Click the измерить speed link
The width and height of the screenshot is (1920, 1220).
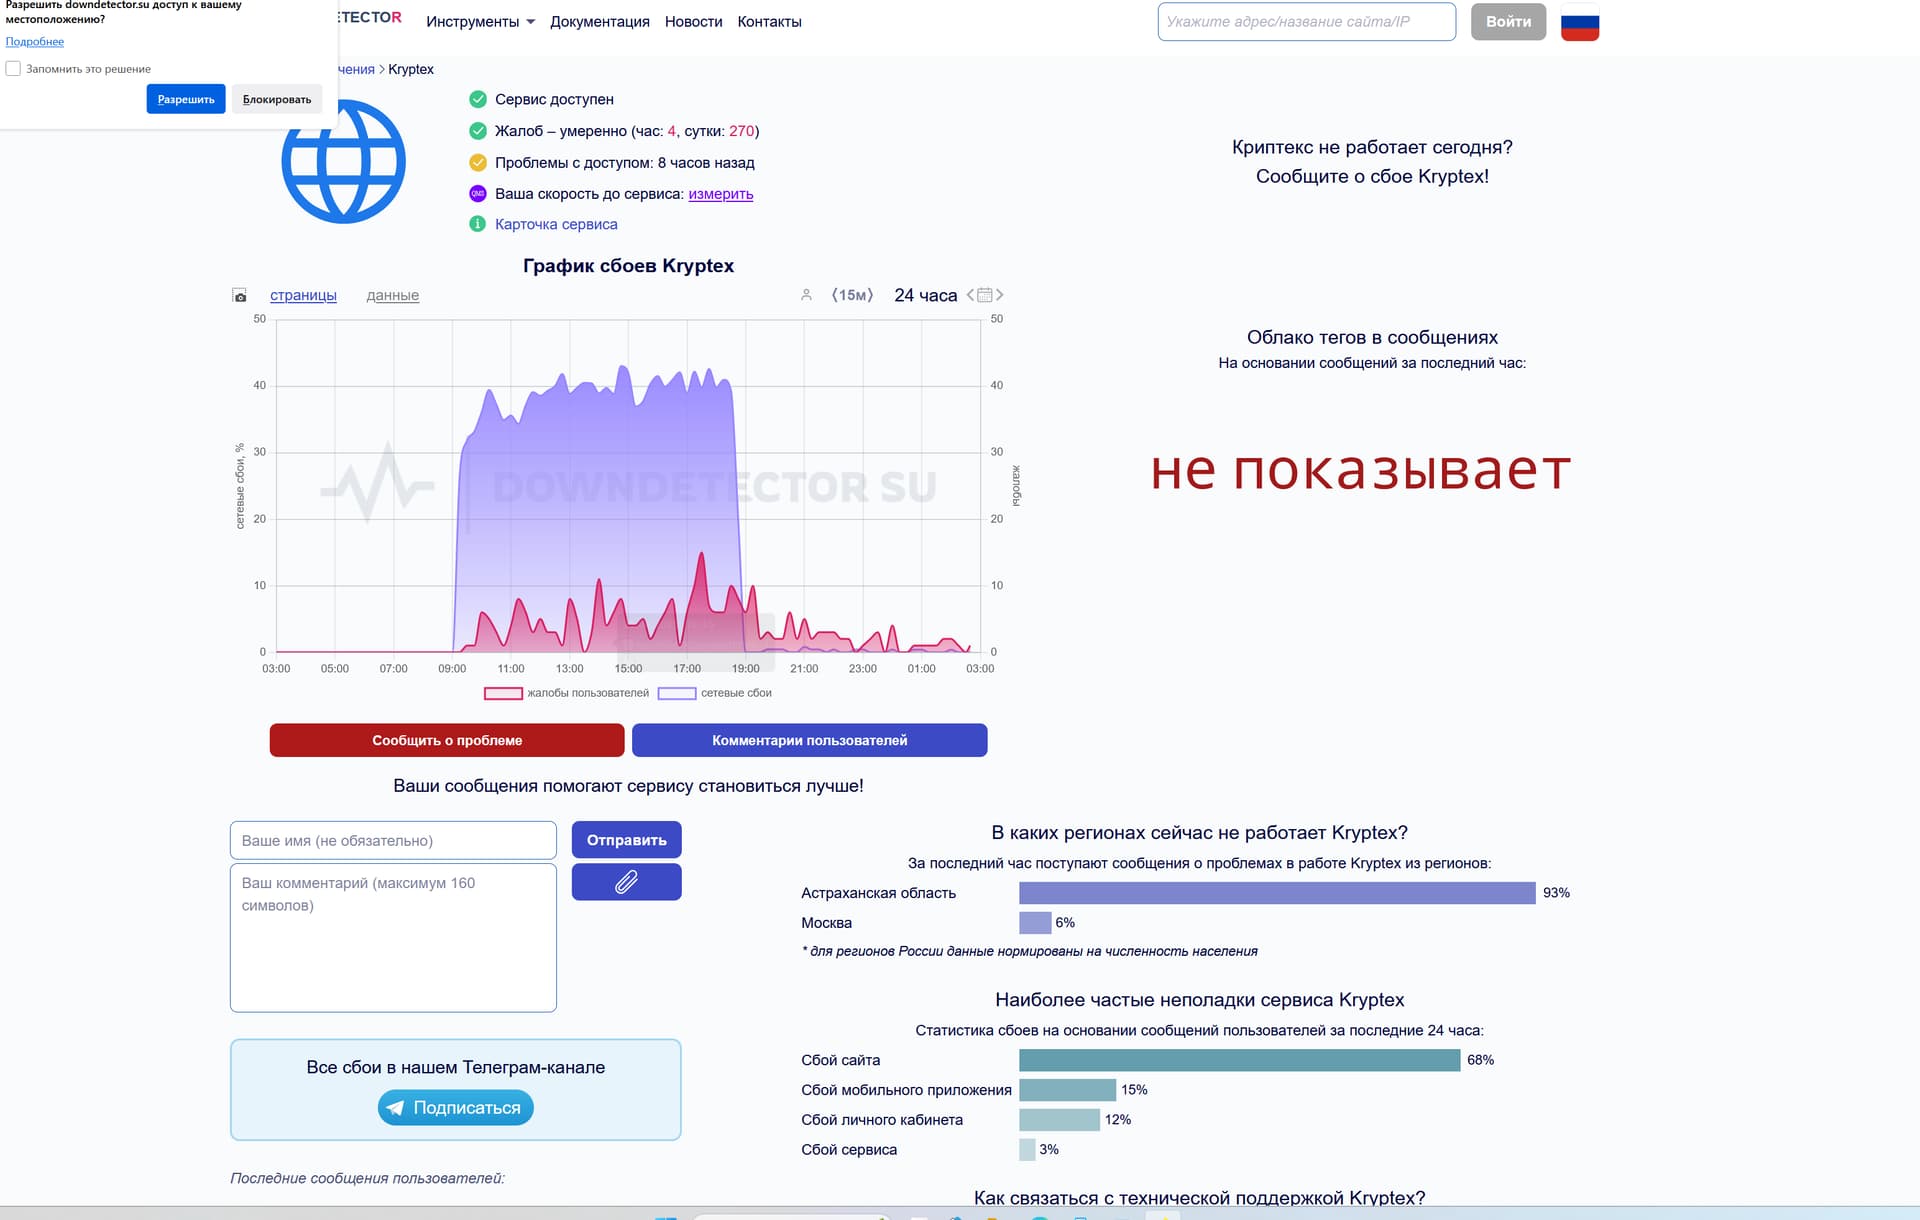pyautogui.click(x=720, y=194)
